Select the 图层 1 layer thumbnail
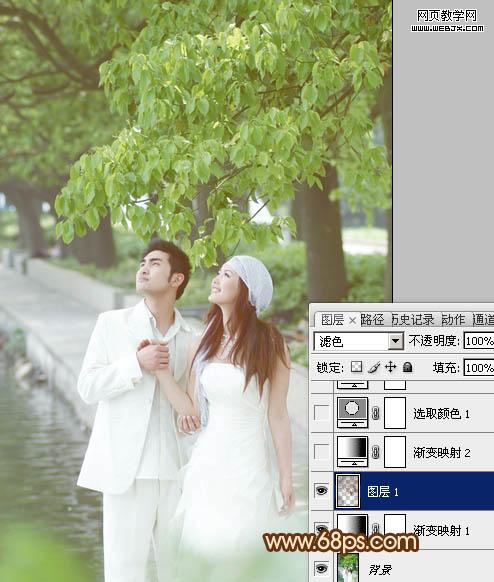This screenshot has width=494, height=582. [348, 491]
